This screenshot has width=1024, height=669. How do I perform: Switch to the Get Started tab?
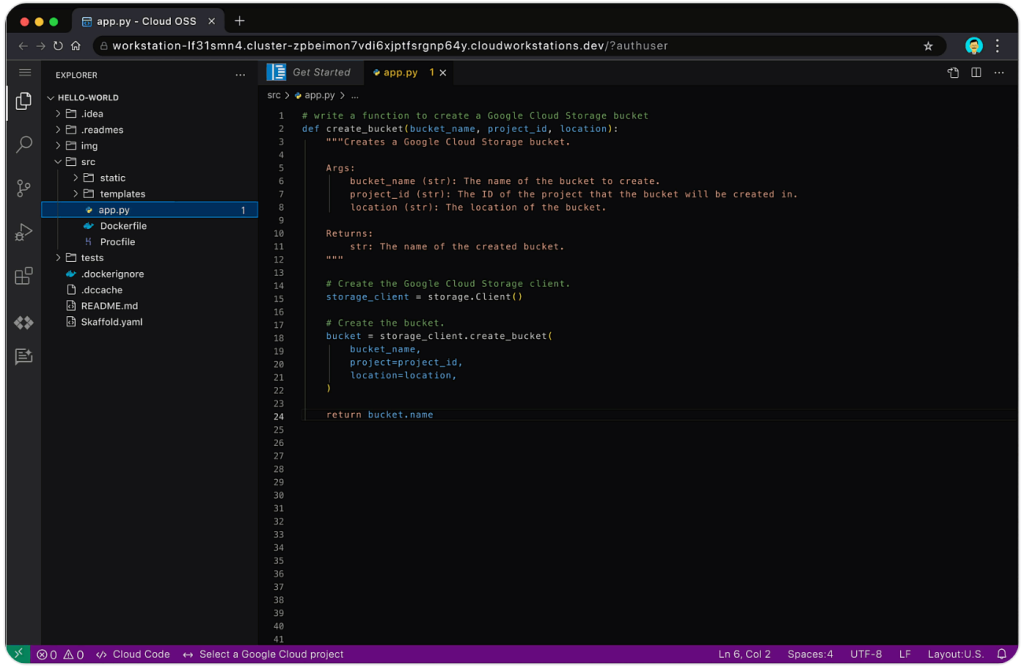[x=320, y=73]
